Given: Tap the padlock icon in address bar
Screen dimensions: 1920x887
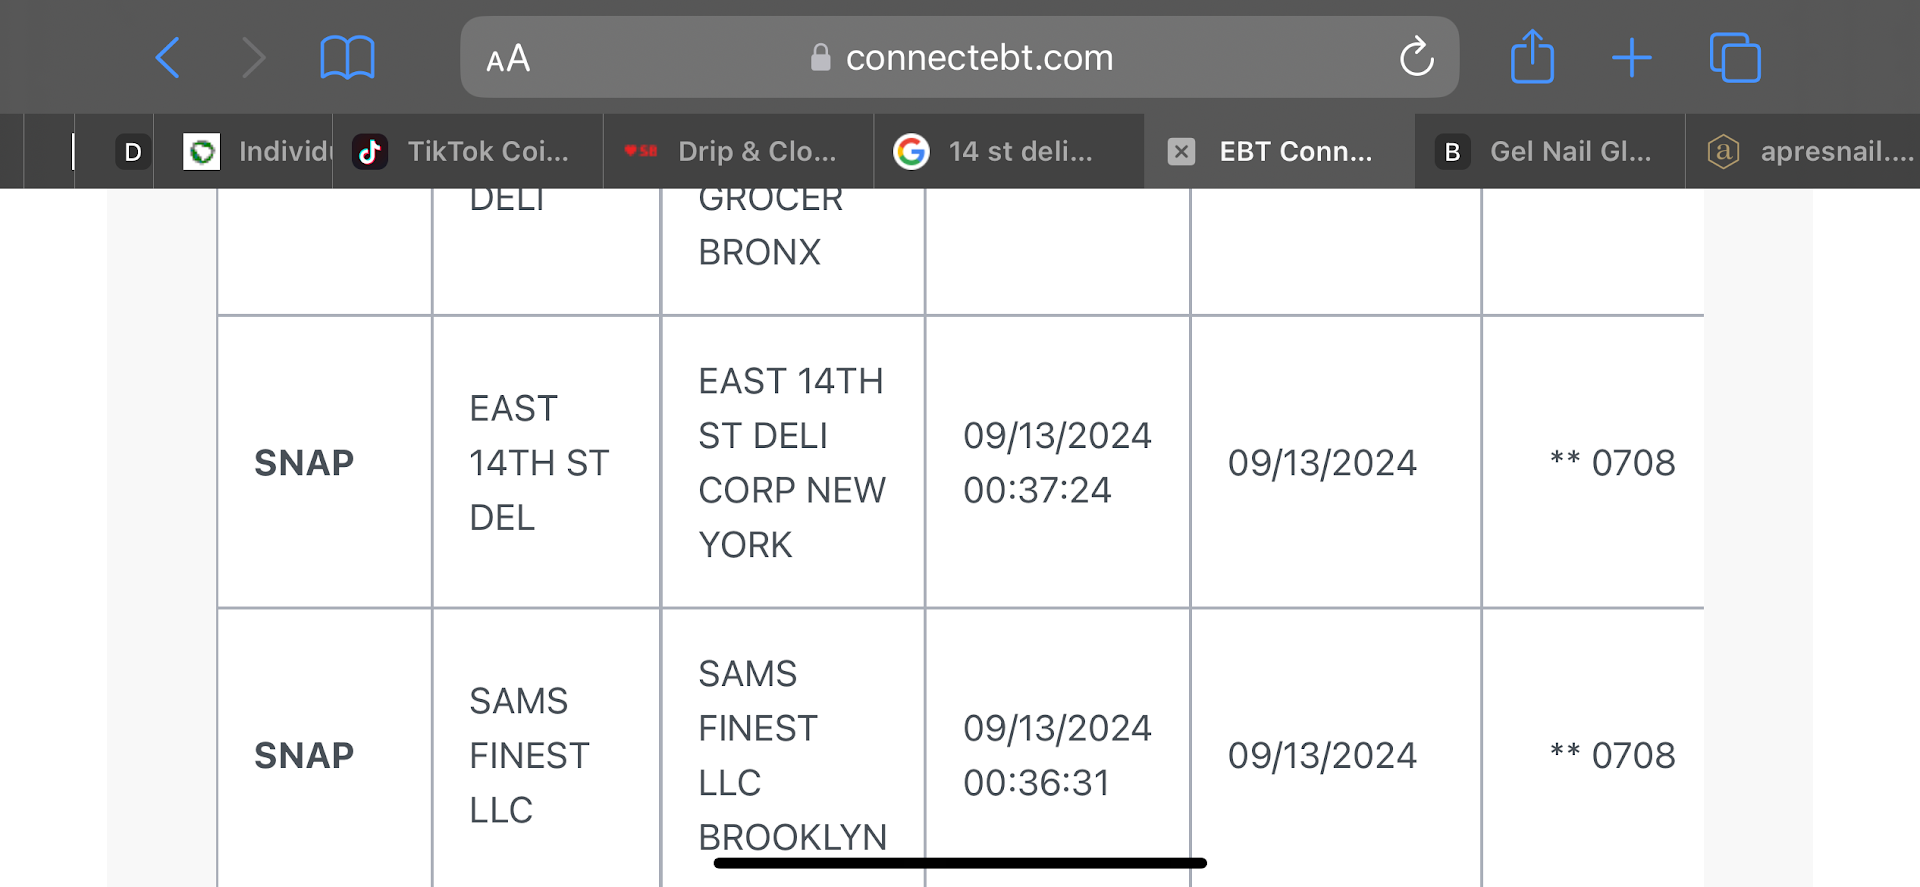Looking at the screenshot, I should (820, 58).
